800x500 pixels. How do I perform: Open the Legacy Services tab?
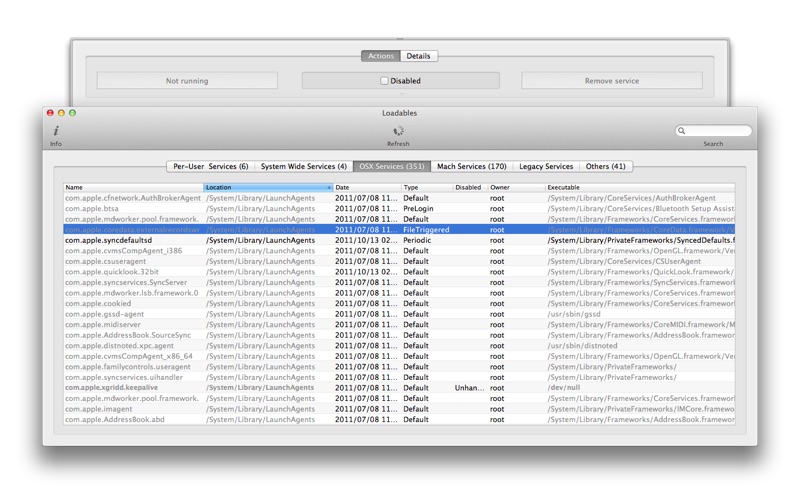coord(546,166)
